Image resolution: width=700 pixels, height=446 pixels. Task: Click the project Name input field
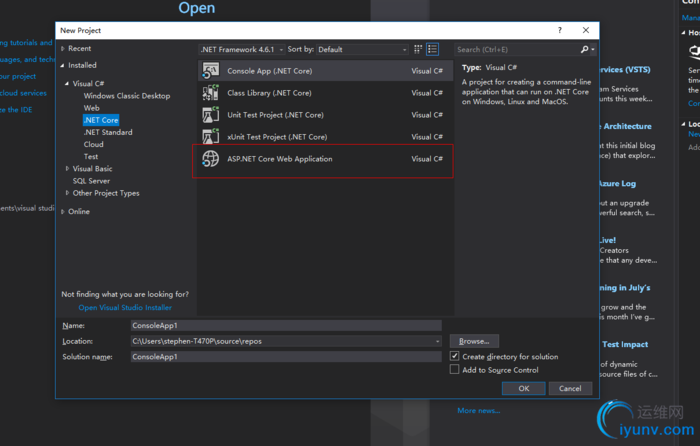(286, 325)
